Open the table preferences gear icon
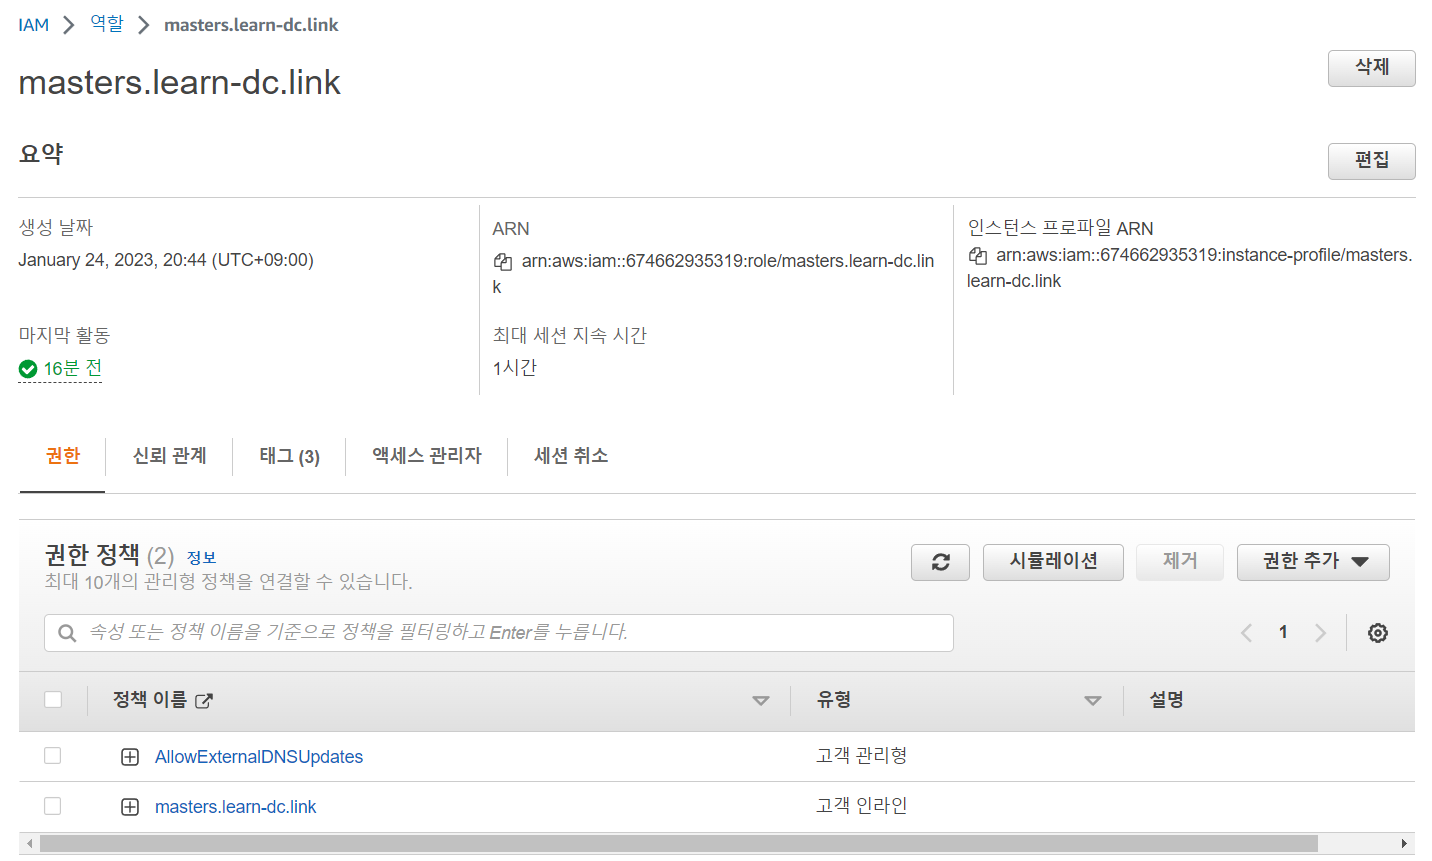This screenshot has height=861, width=1432. [1377, 632]
